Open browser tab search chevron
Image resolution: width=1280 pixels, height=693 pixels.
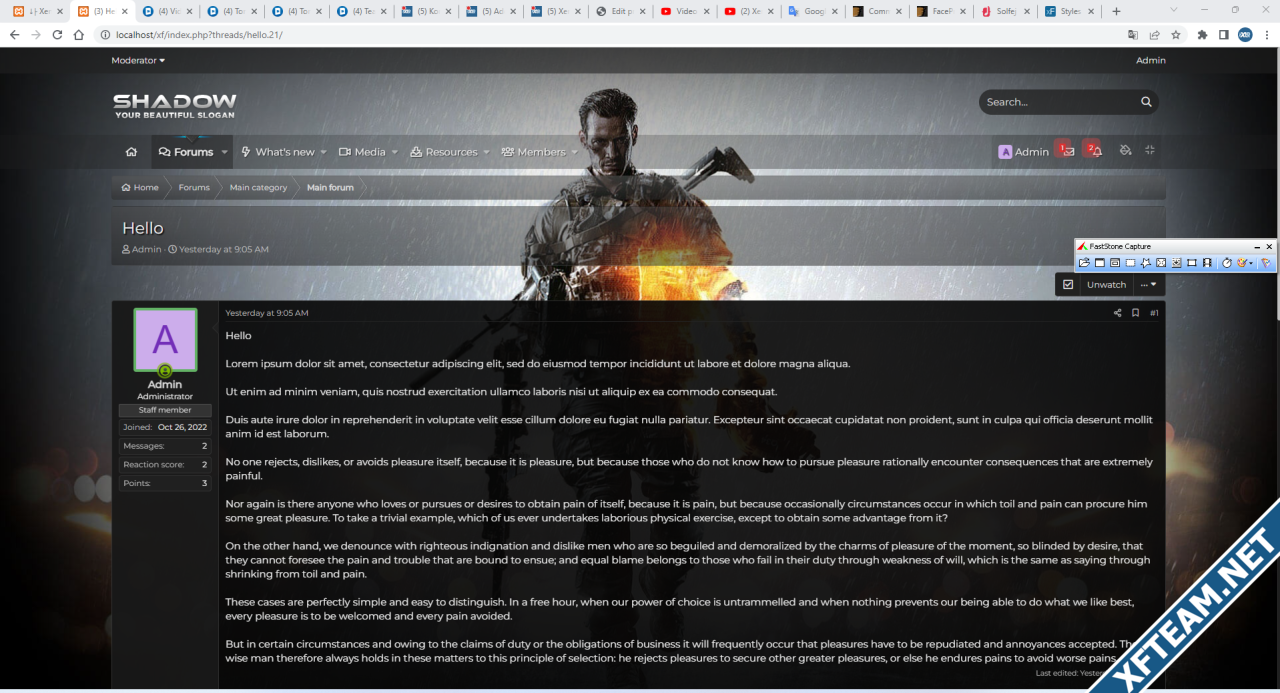click(1173, 11)
